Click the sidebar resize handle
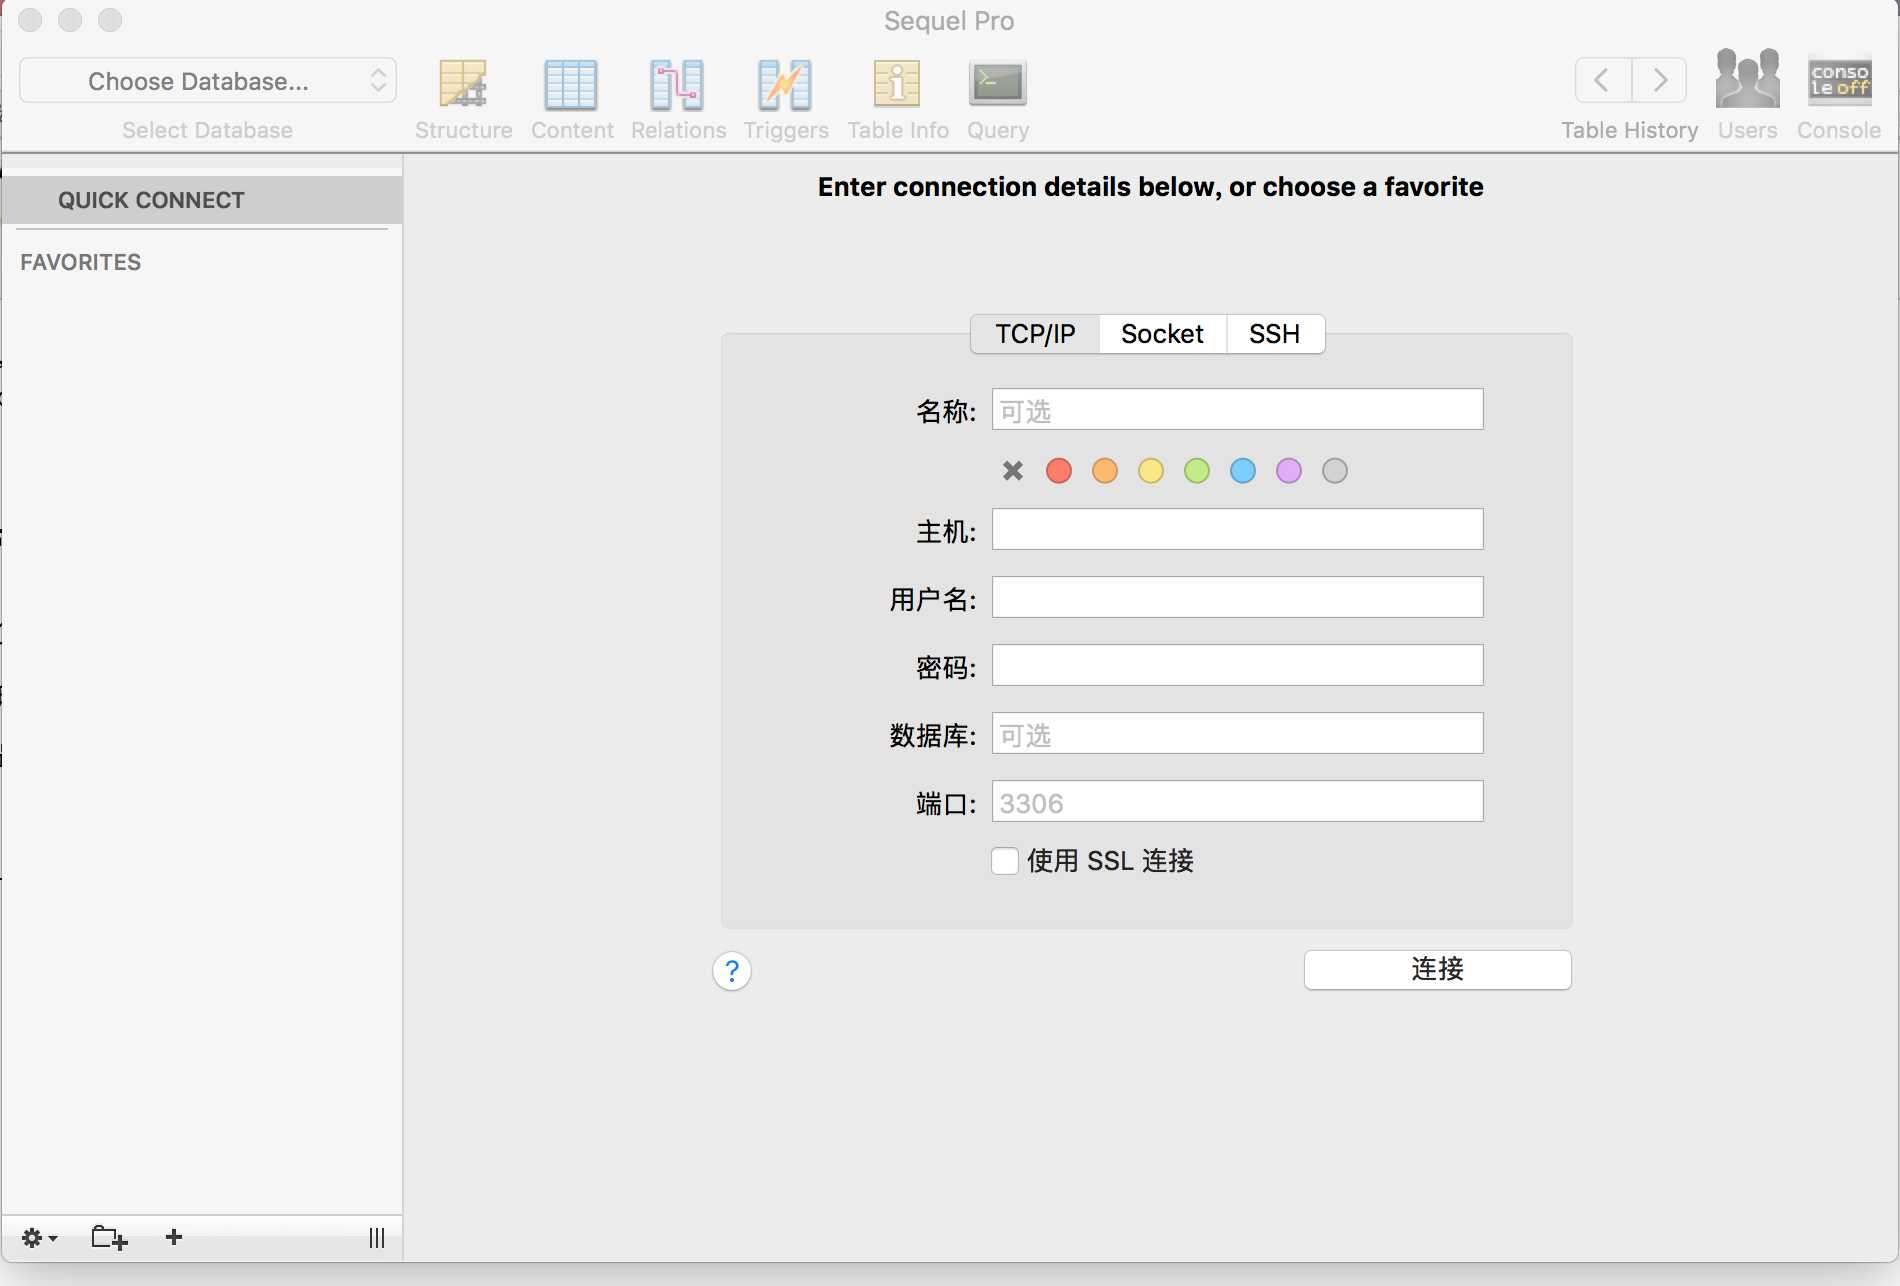This screenshot has height=1286, width=1900. 376,1238
